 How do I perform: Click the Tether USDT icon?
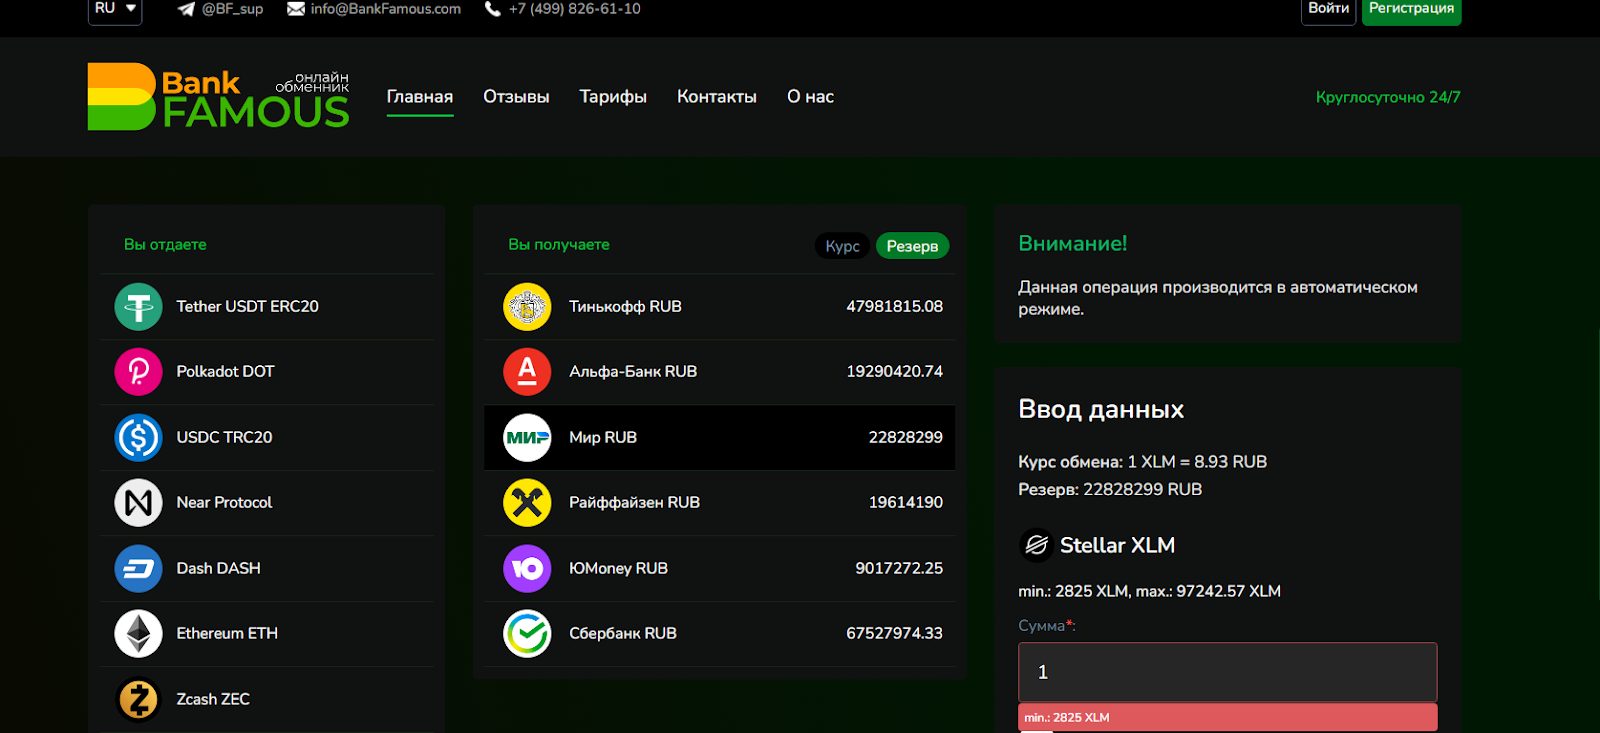(138, 307)
